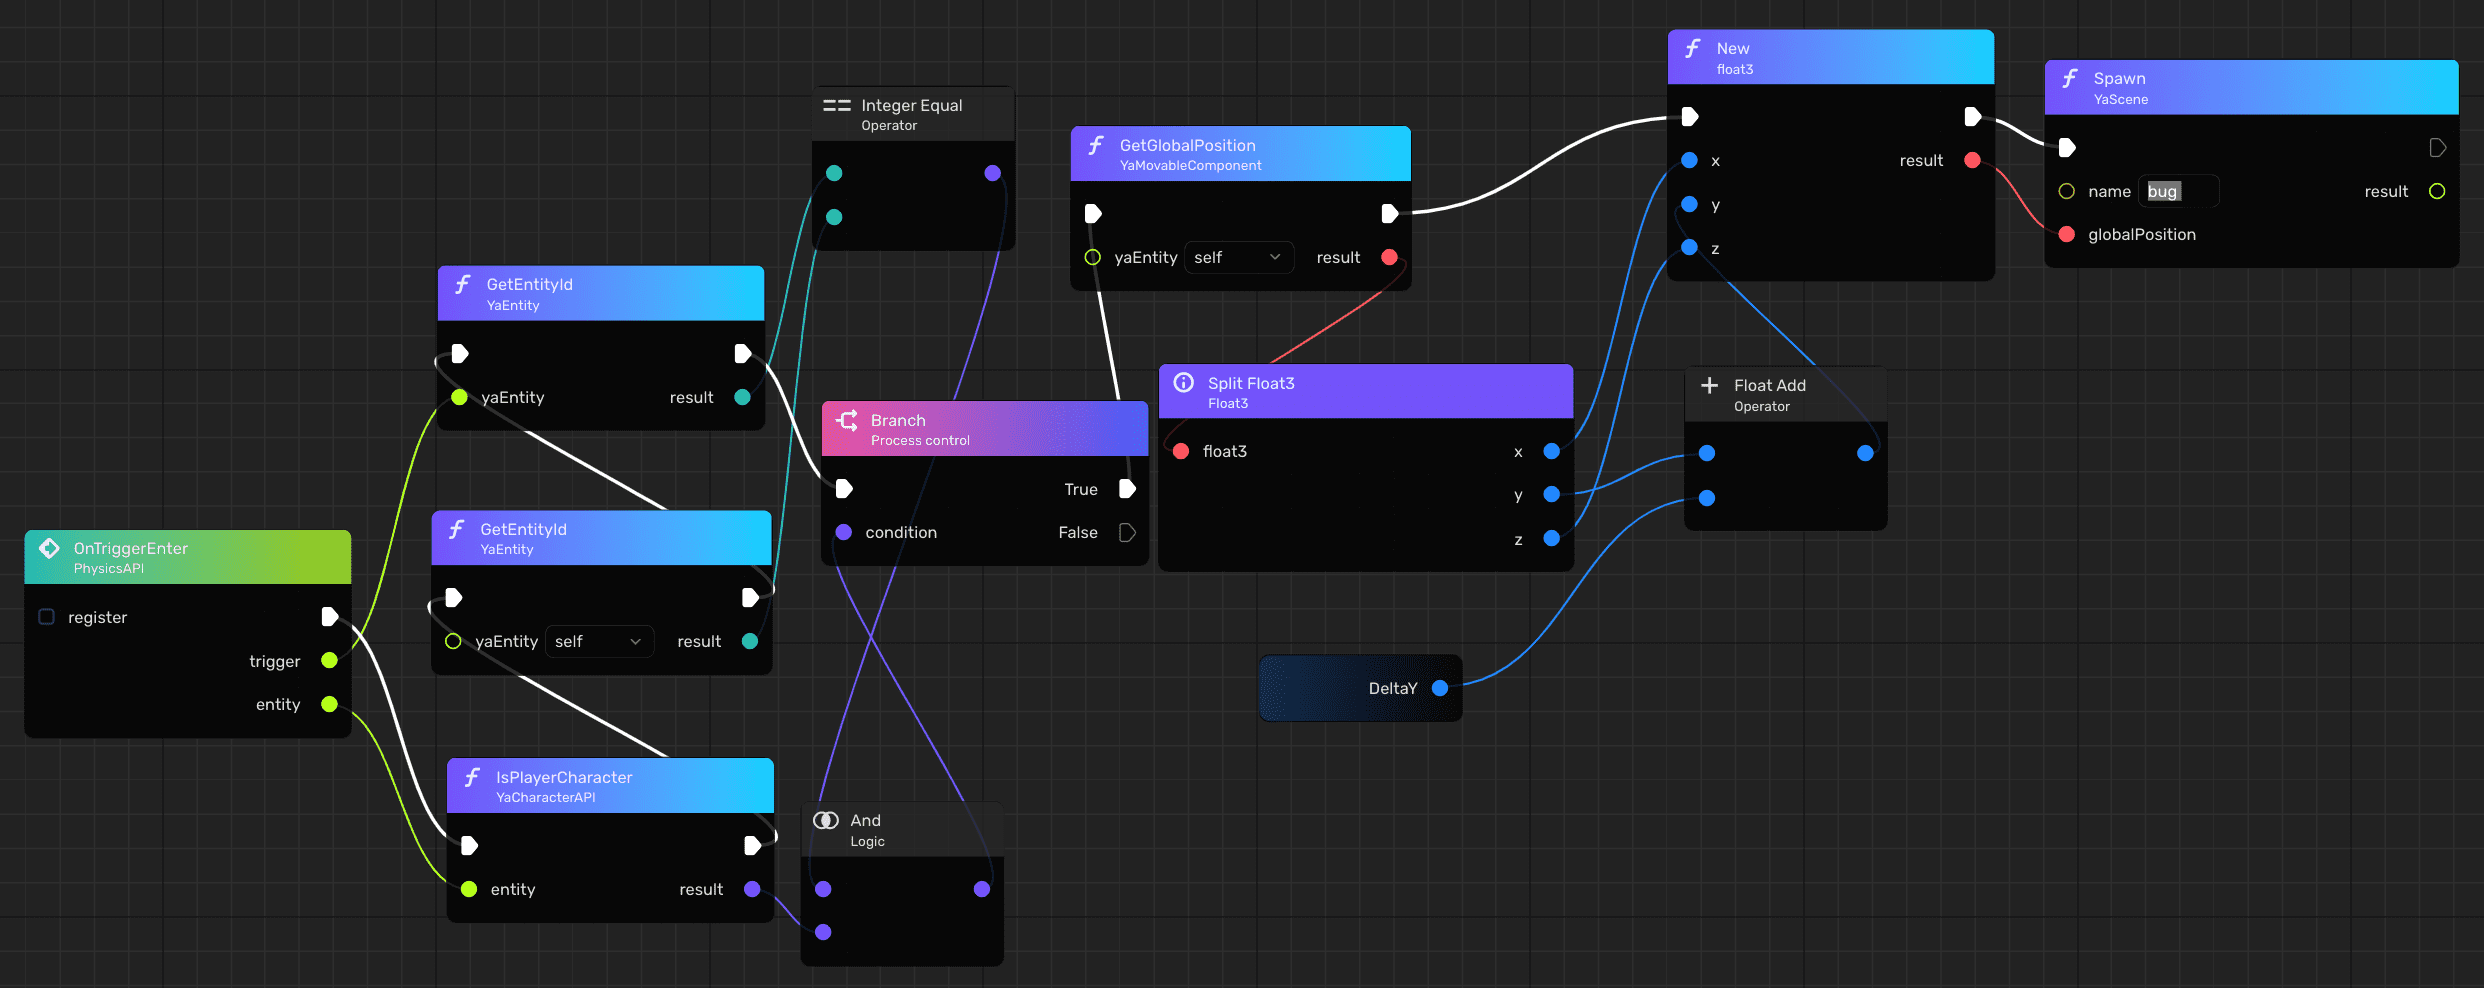
Task: Click the Branch False execution output pin
Action: pyautogui.click(x=1127, y=532)
